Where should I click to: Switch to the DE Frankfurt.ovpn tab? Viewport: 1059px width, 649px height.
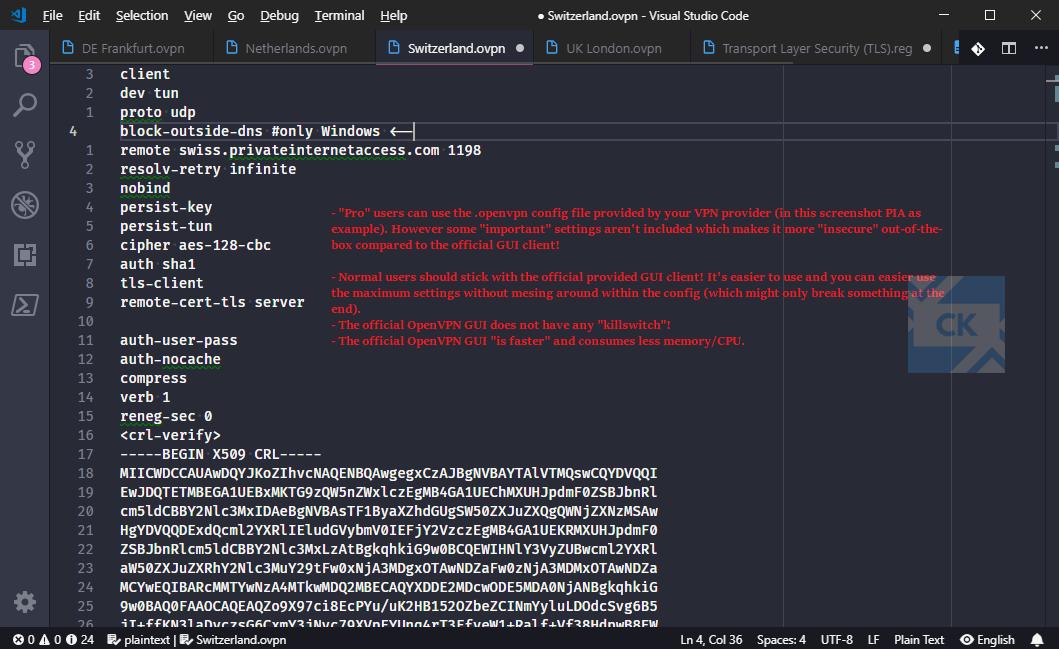click(131, 48)
